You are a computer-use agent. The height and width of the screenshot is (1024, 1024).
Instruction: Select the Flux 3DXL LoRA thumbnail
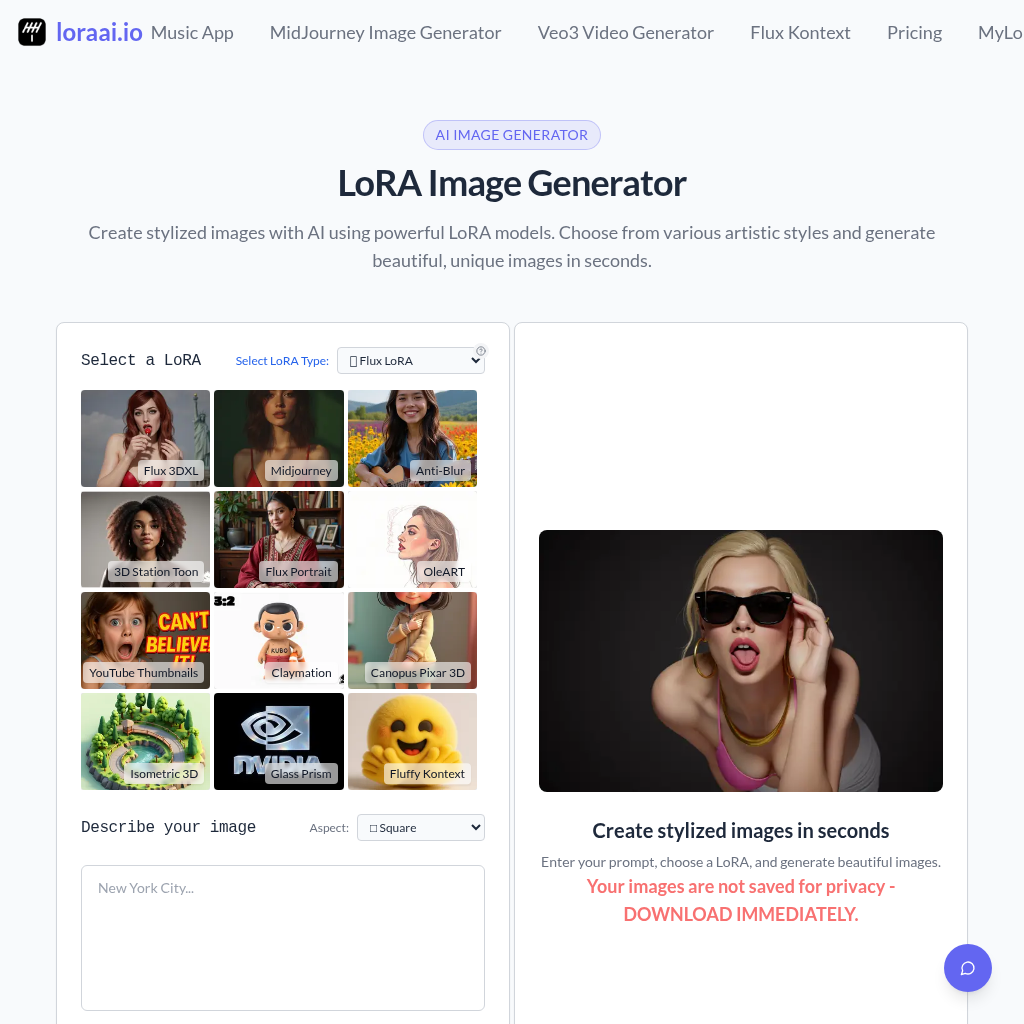146,438
